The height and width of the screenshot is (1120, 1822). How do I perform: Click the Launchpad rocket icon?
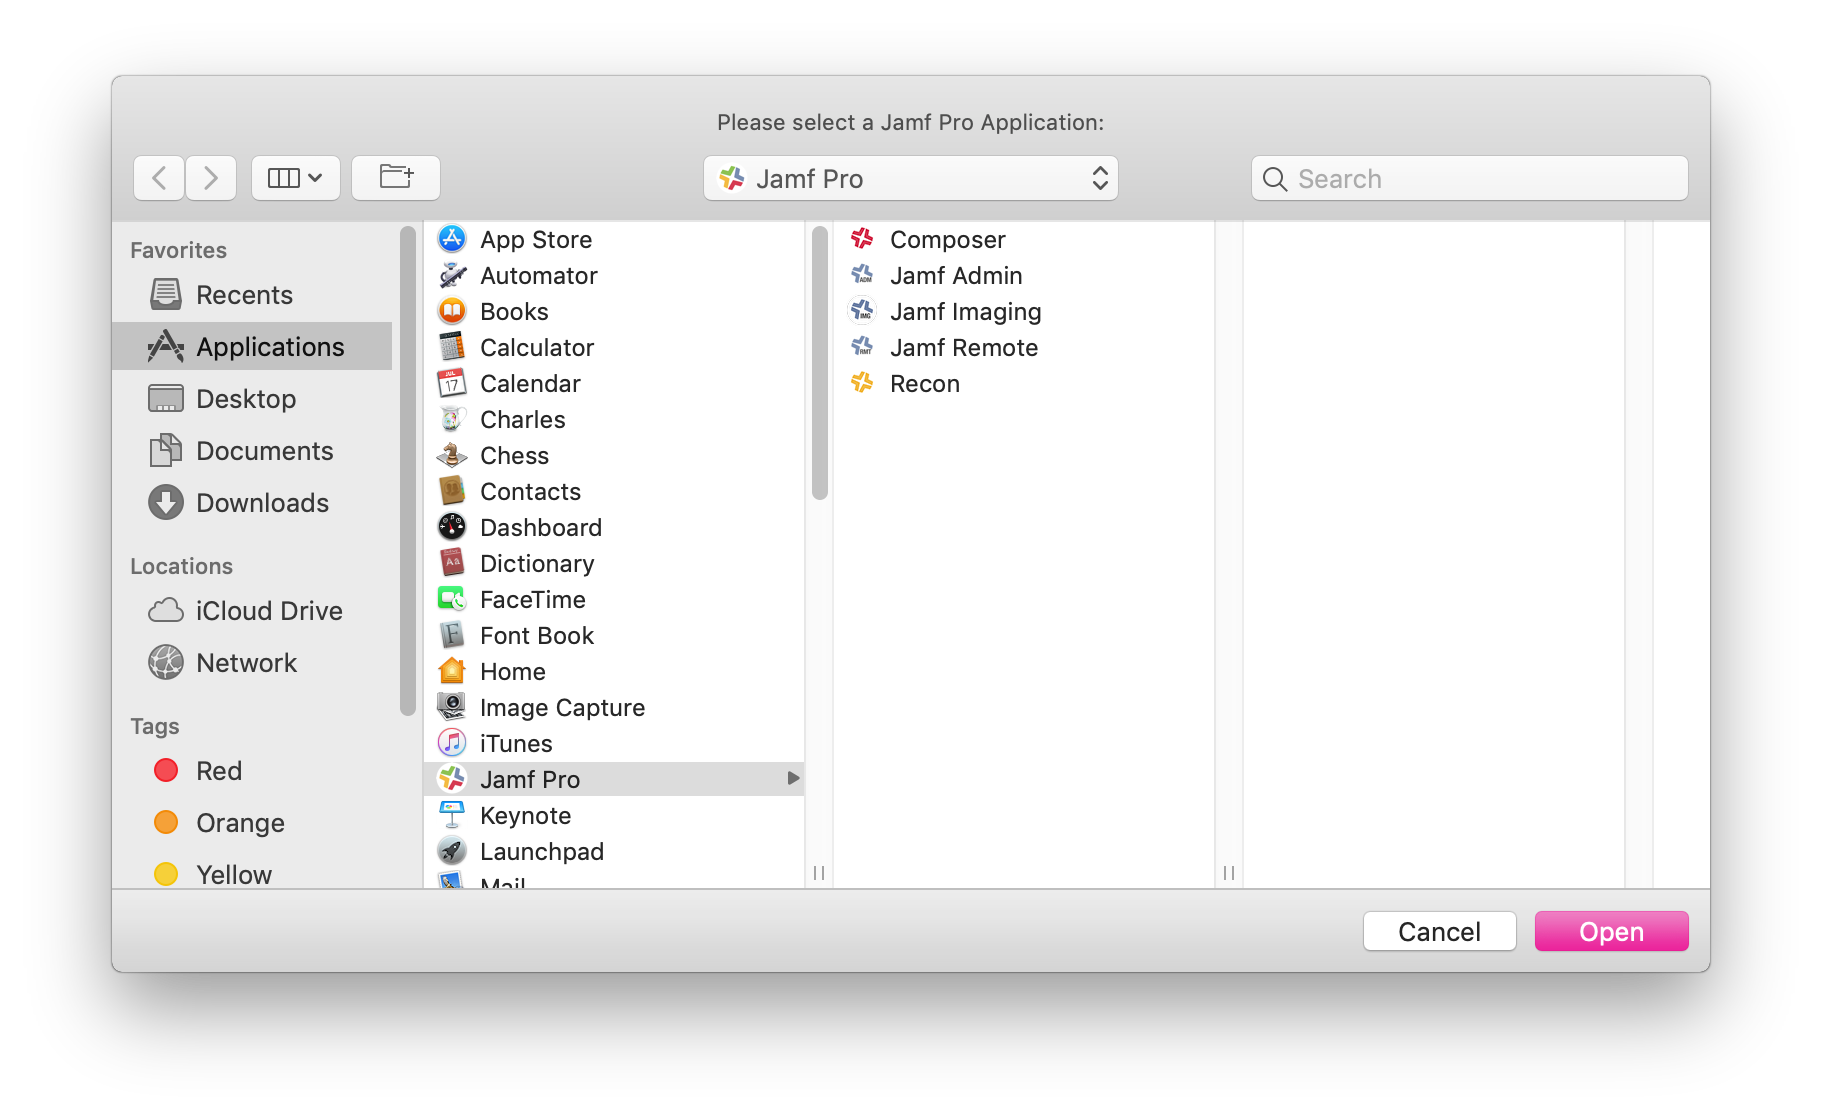pyautogui.click(x=452, y=851)
